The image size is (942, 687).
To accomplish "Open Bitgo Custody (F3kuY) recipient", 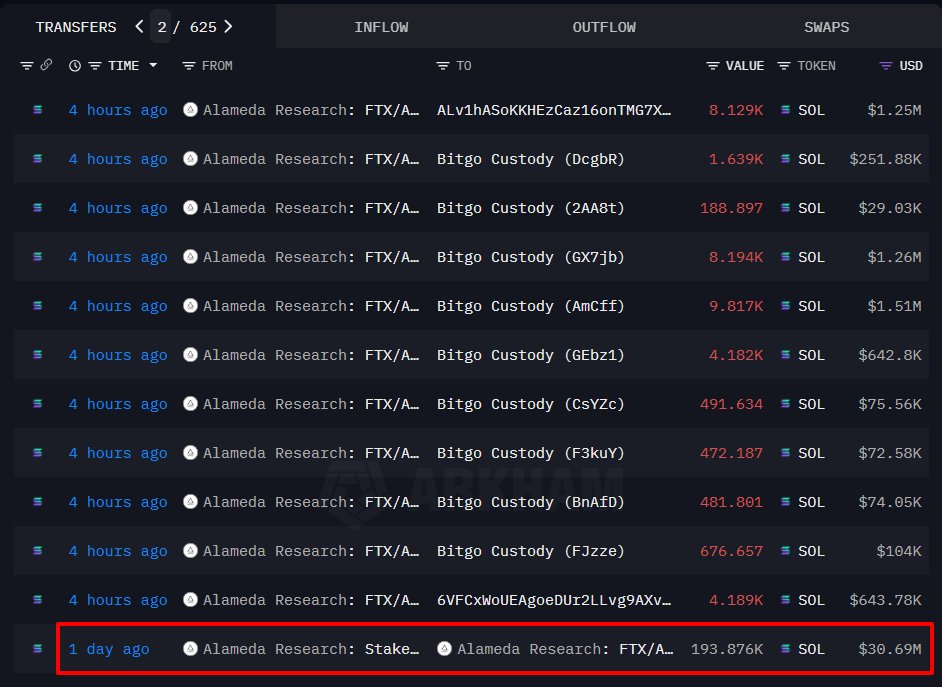I will 530,453.
